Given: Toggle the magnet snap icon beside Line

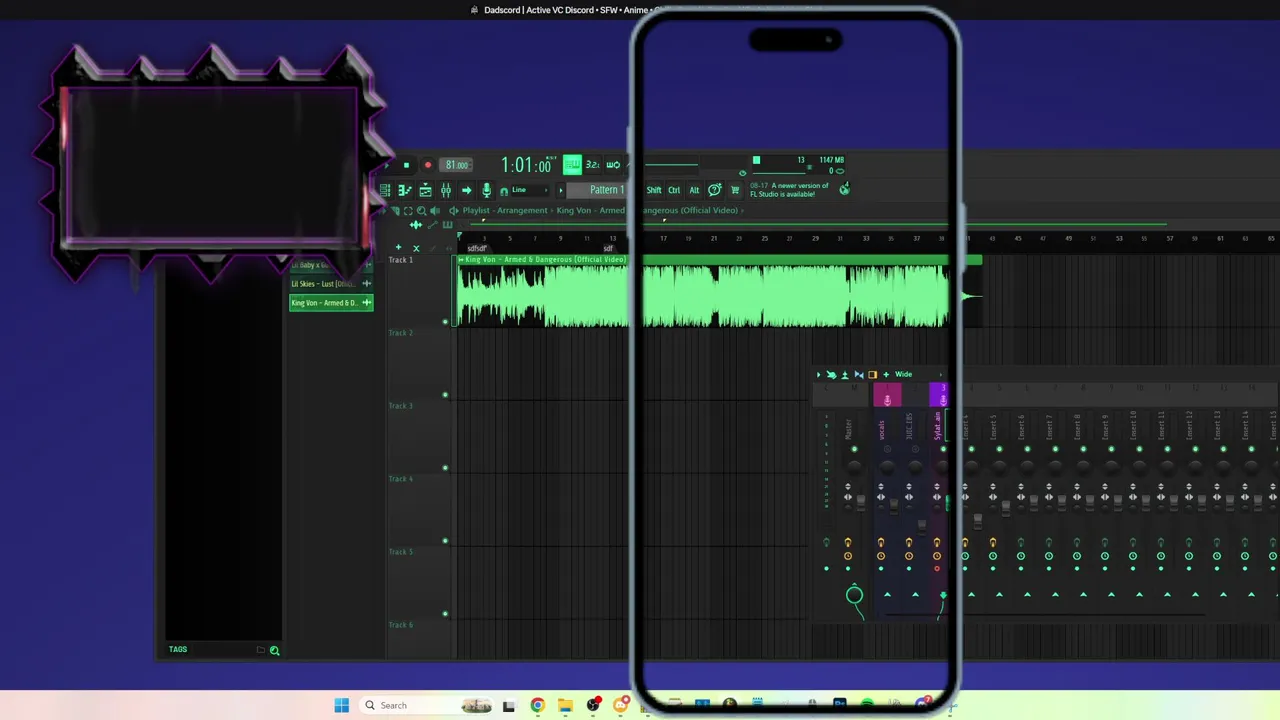Looking at the screenshot, I should click(x=504, y=191).
